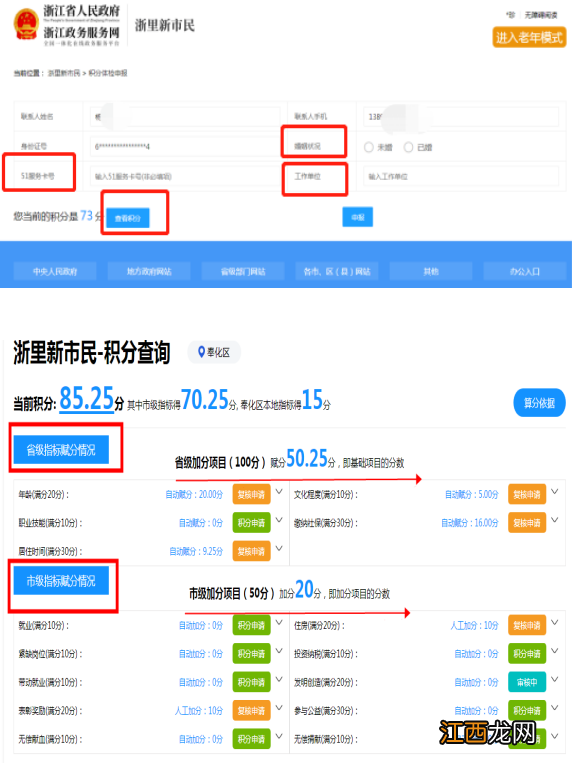
Task: Click the 联系人手机 input field
Action: (x=461, y=117)
